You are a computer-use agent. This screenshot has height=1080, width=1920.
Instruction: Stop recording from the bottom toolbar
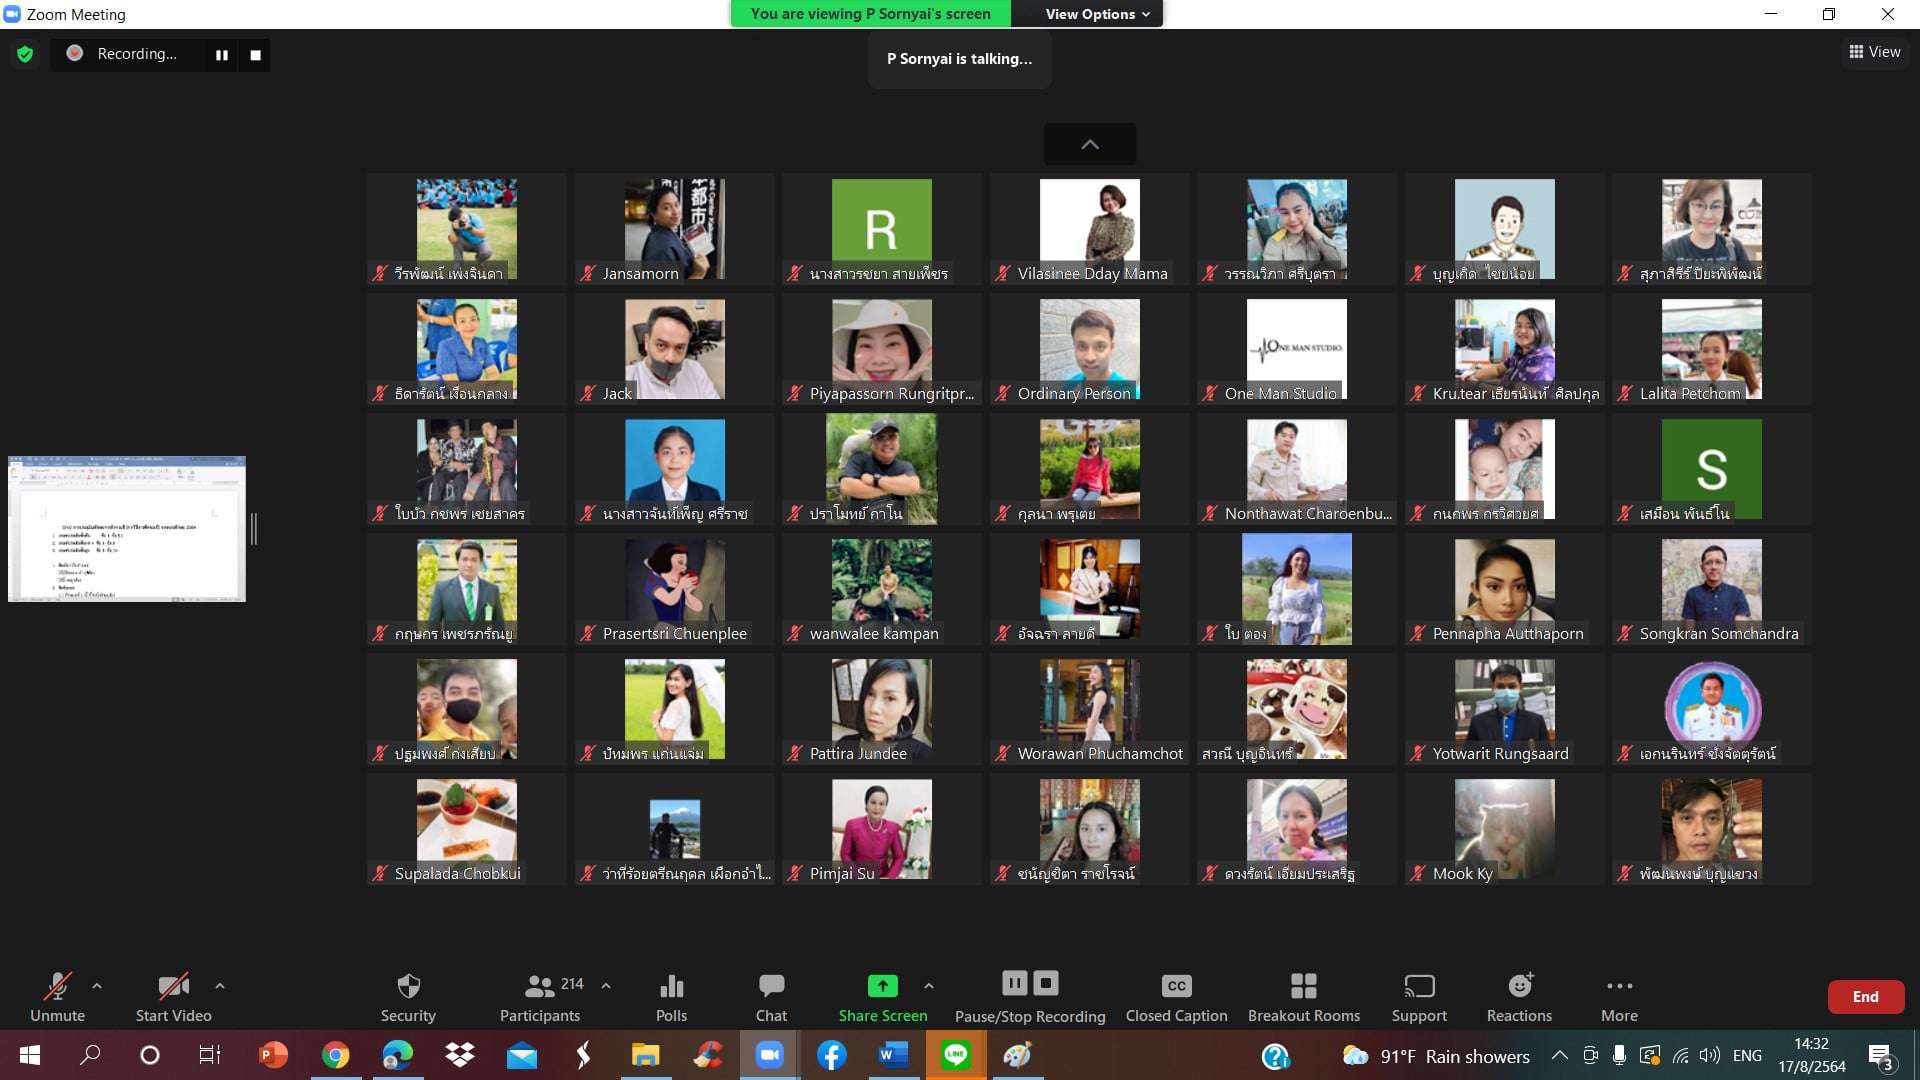click(x=1046, y=984)
